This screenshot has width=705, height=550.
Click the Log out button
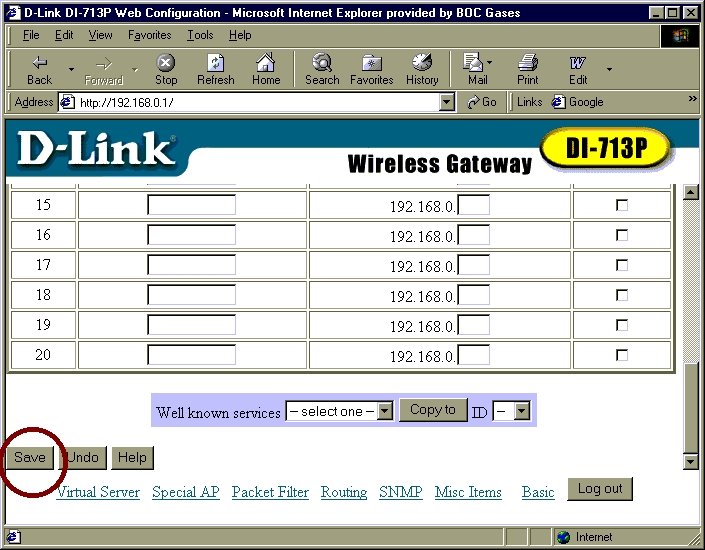(x=600, y=489)
